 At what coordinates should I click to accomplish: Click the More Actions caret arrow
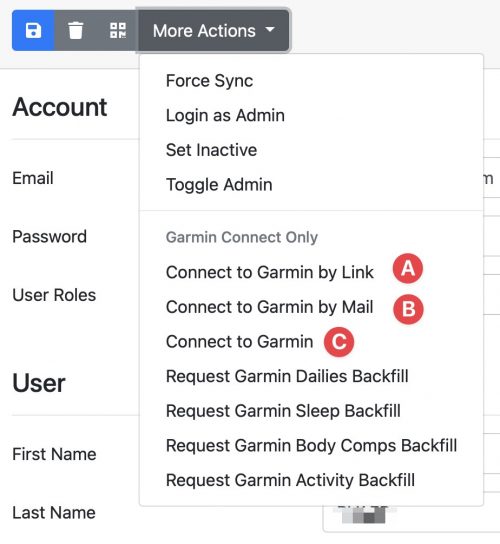coord(270,30)
